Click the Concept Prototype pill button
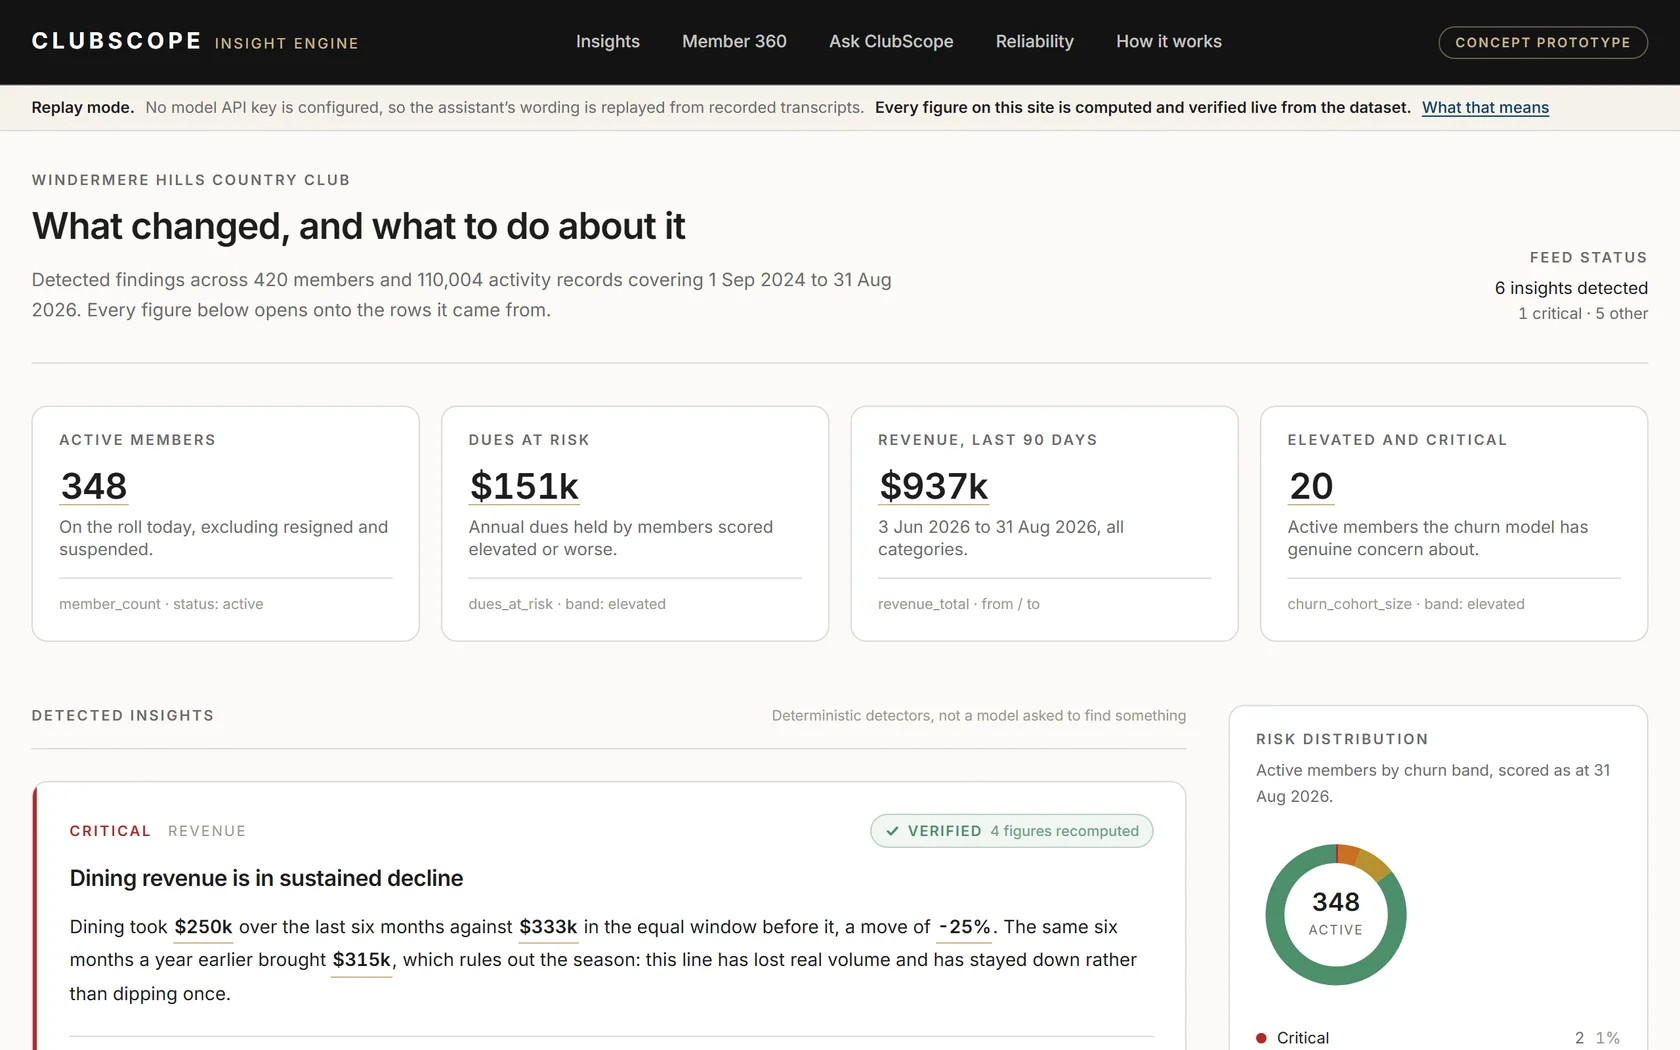The image size is (1680, 1050). pos(1542,42)
